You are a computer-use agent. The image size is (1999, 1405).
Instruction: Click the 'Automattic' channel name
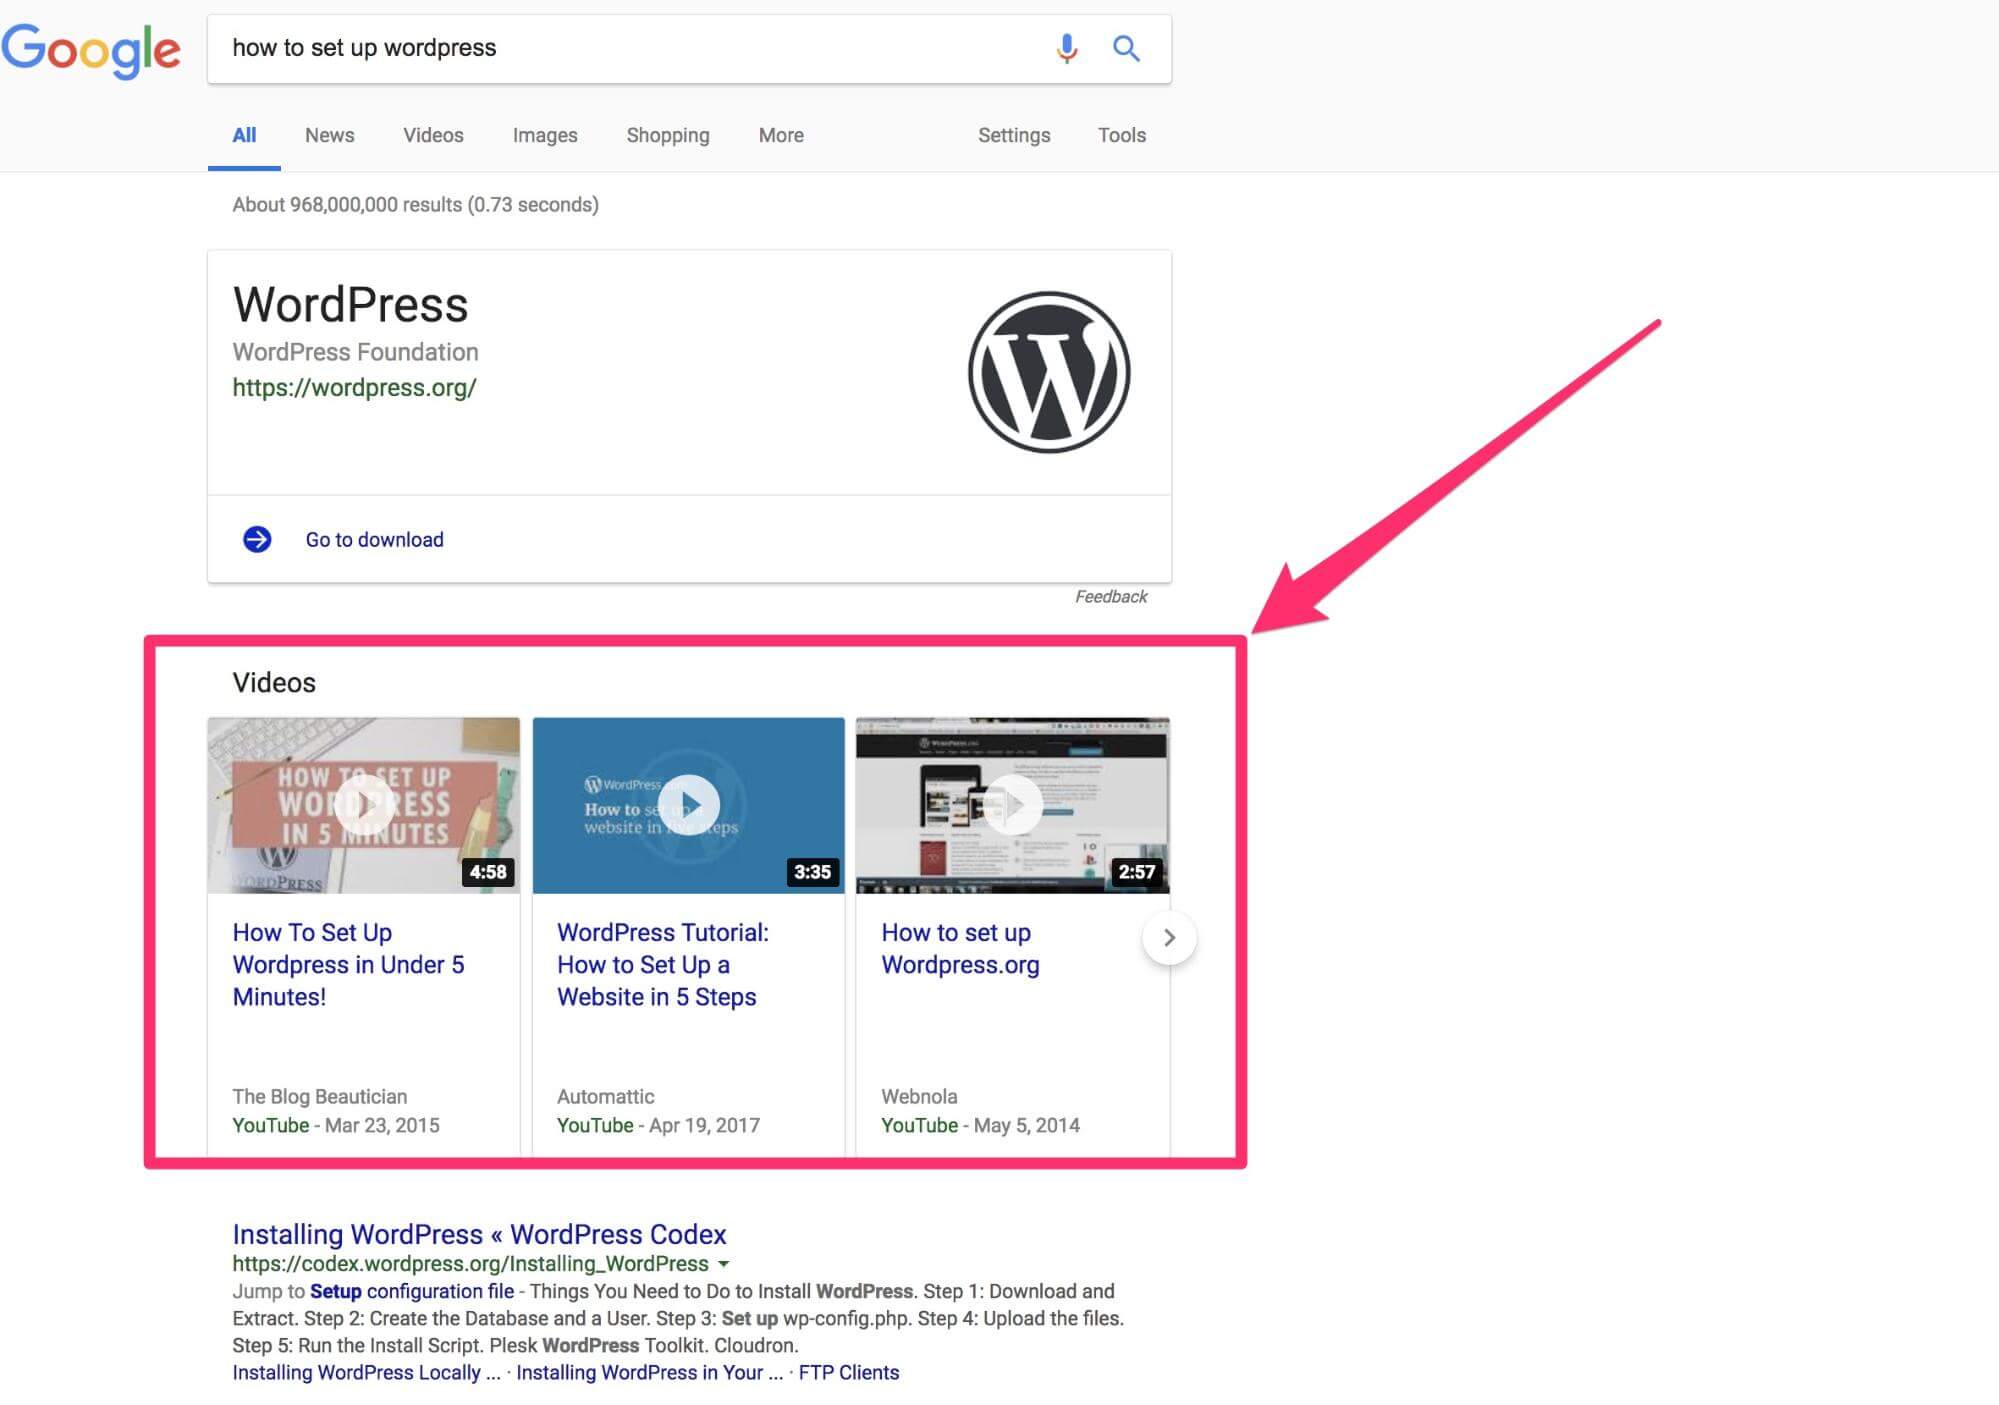point(605,1097)
